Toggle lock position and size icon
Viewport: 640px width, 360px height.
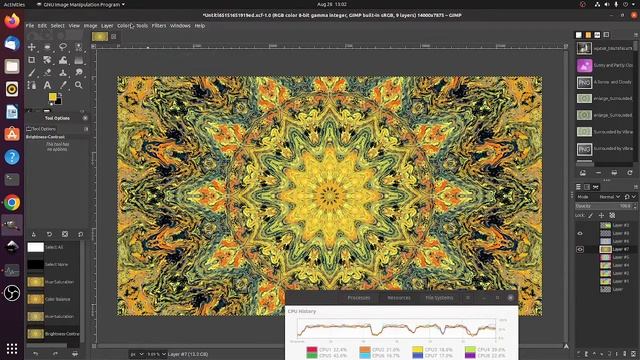[x=601, y=215]
